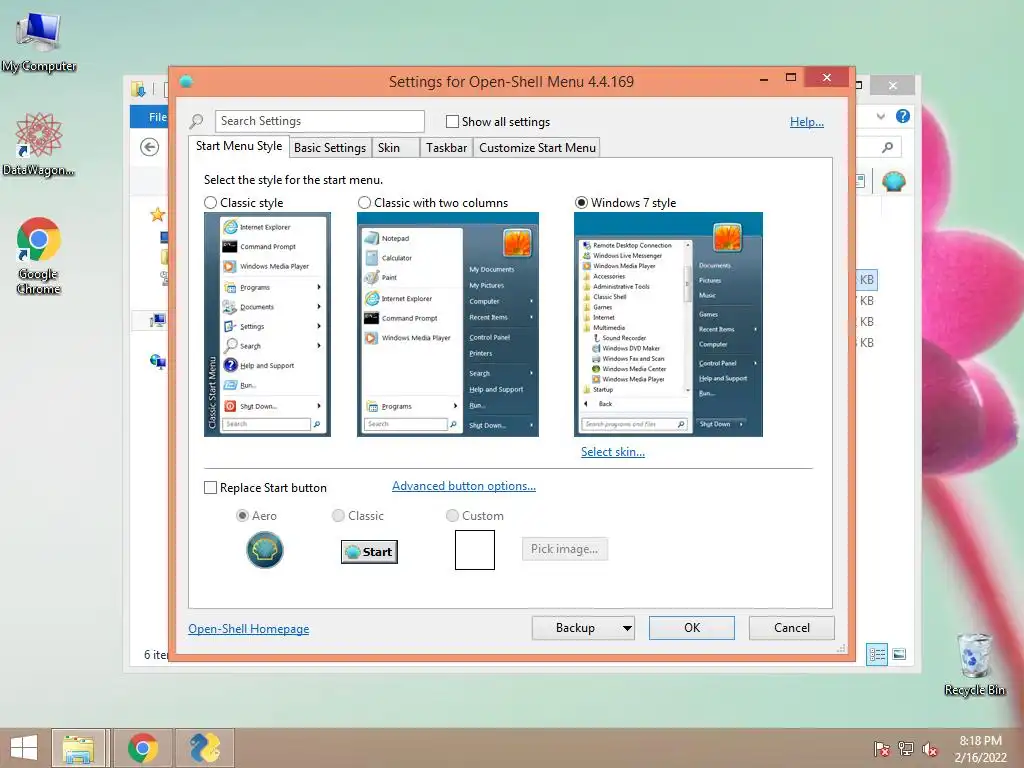
Task: Click the Explorer search magnifier icon
Action: [887, 148]
